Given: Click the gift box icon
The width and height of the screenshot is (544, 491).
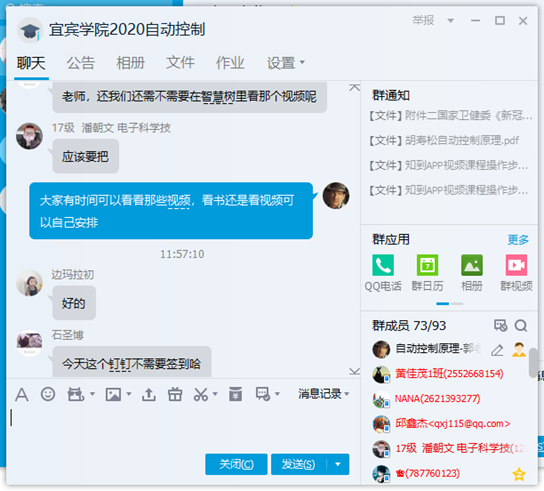Looking at the screenshot, I should (175, 394).
